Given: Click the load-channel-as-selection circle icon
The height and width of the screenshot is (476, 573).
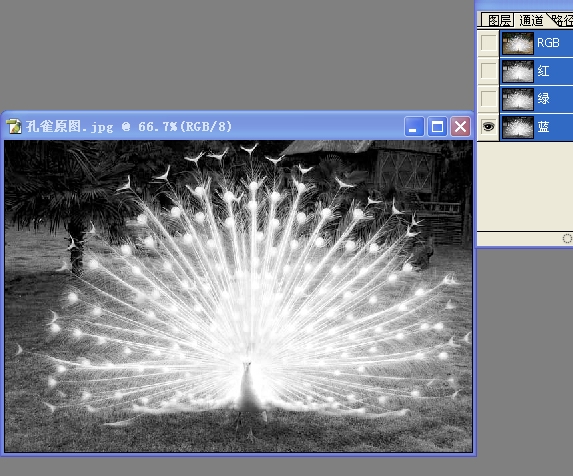Looking at the screenshot, I should (x=568, y=239).
